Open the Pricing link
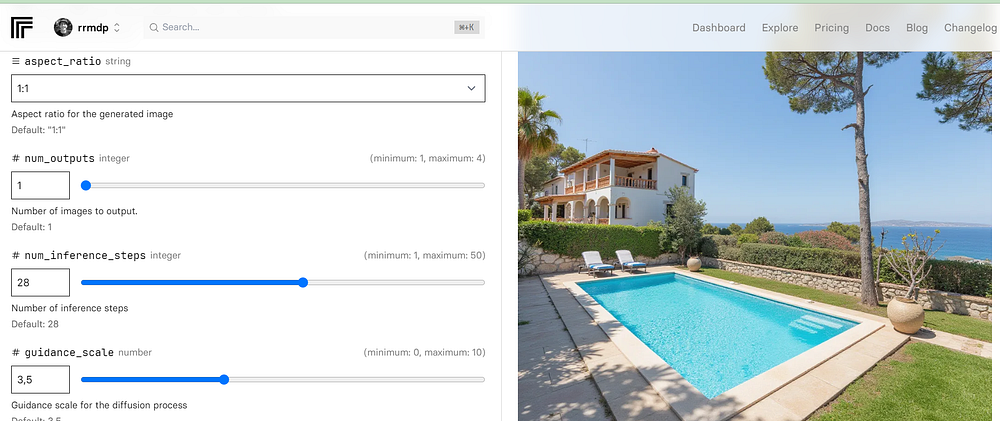Image resolution: width=1000 pixels, height=421 pixels. pyautogui.click(x=832, y=28)
